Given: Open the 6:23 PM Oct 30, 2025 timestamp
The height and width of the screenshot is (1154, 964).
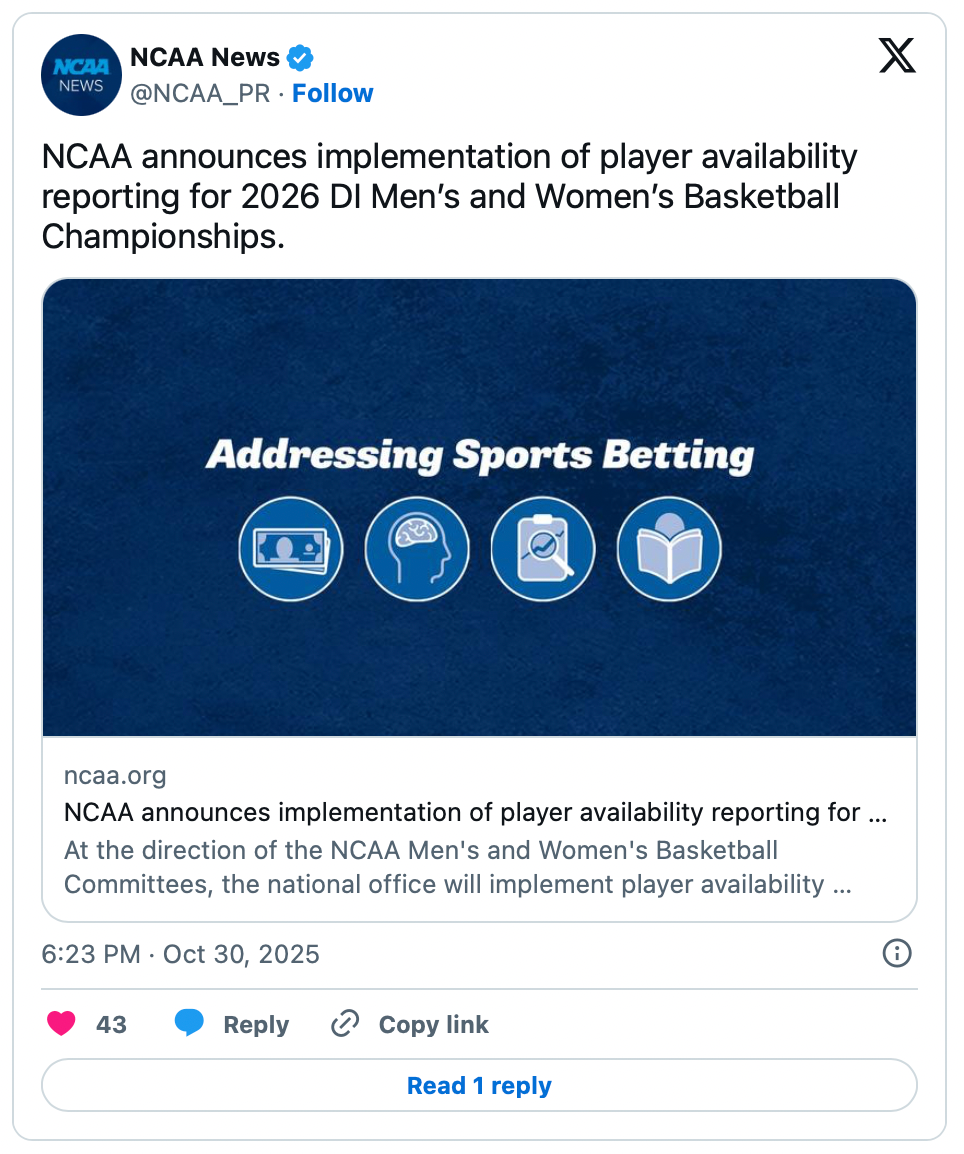Looking at the screenshot, I should click(x=180, y=953).
